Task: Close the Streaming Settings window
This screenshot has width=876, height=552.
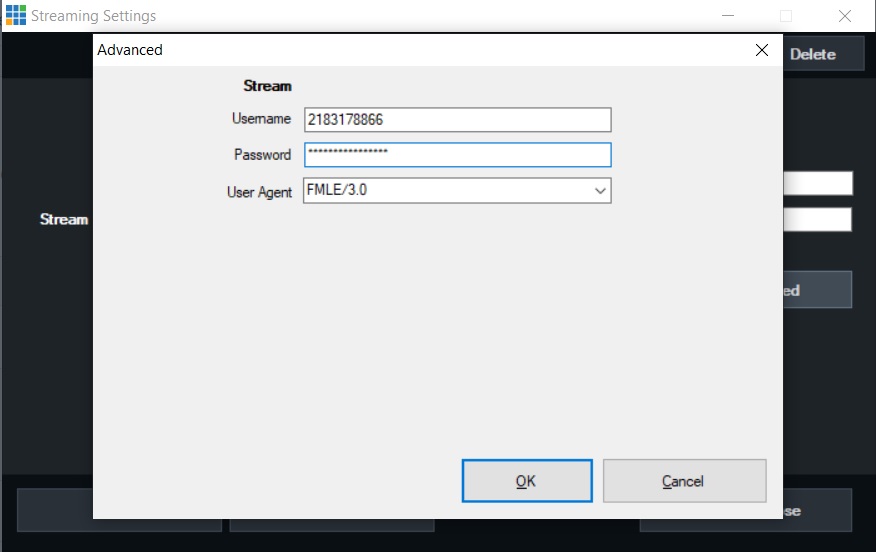Action: [845, 16]
